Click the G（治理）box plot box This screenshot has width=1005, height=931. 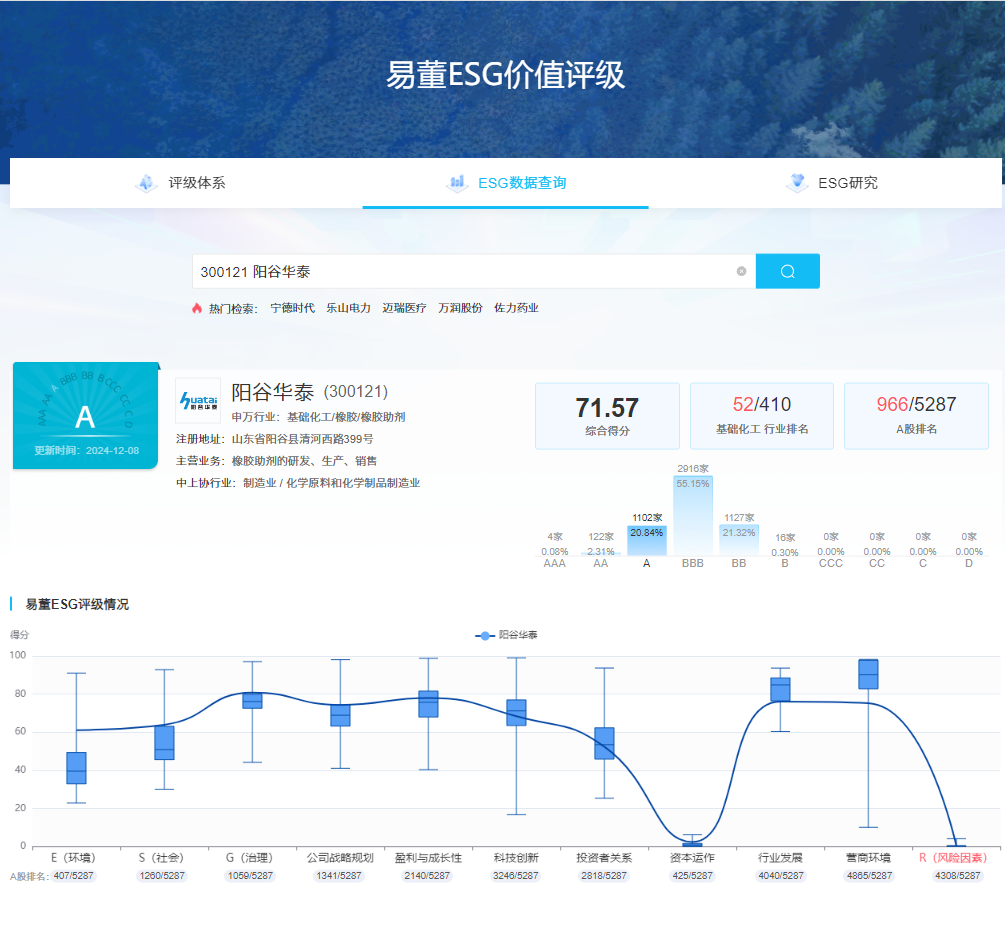(x=252, y=700)
